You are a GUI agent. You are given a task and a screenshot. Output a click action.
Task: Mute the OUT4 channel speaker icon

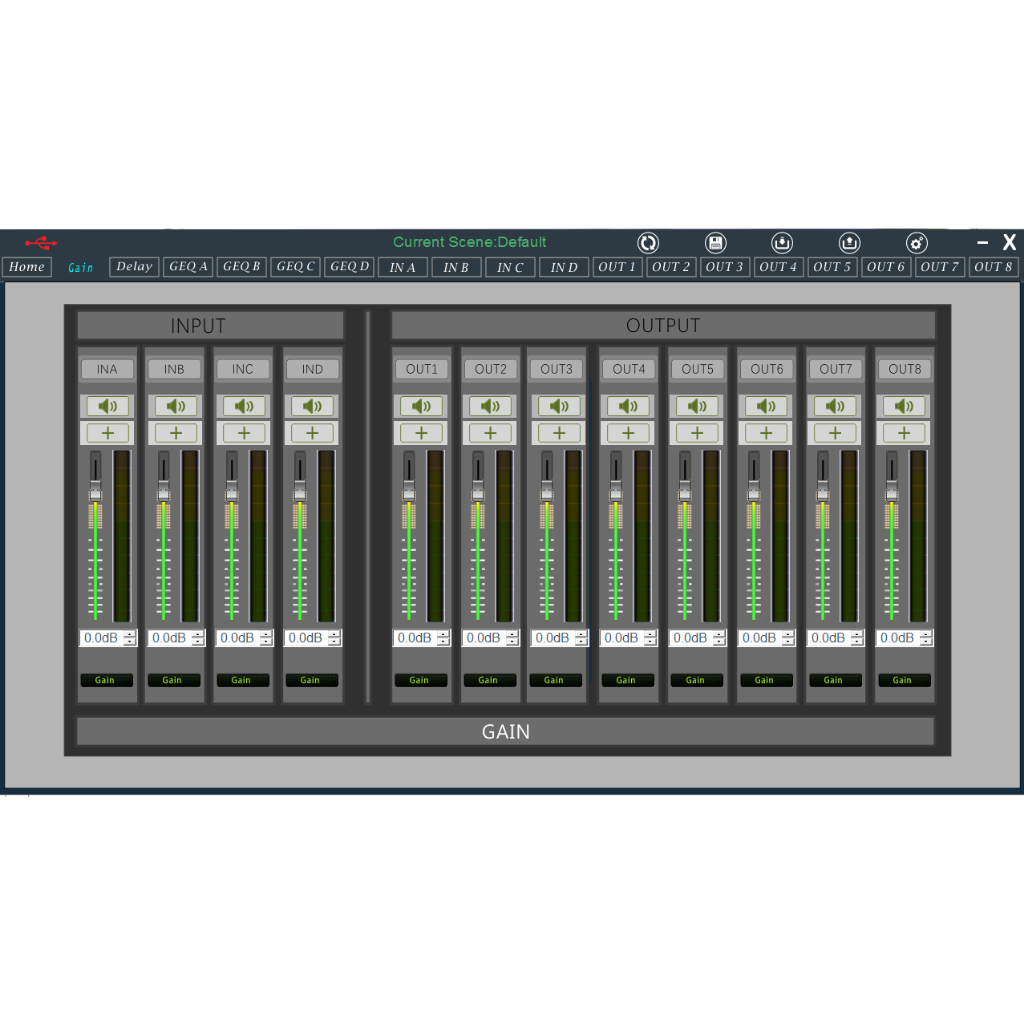(628, 406)
